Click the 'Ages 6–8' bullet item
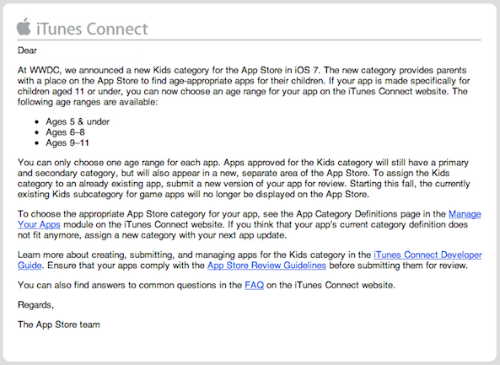Image resolution: width=500 pixels, height=365 pixels. pos(65,132)
